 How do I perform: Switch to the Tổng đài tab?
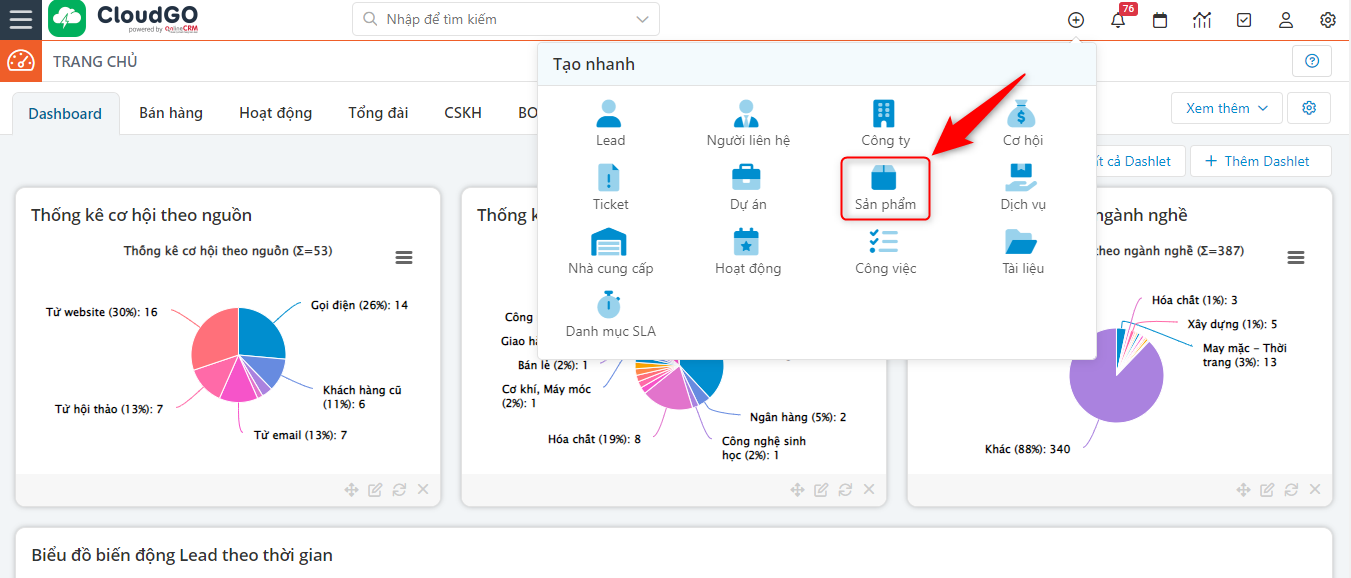pyautogui.click(x=378, y=112)
